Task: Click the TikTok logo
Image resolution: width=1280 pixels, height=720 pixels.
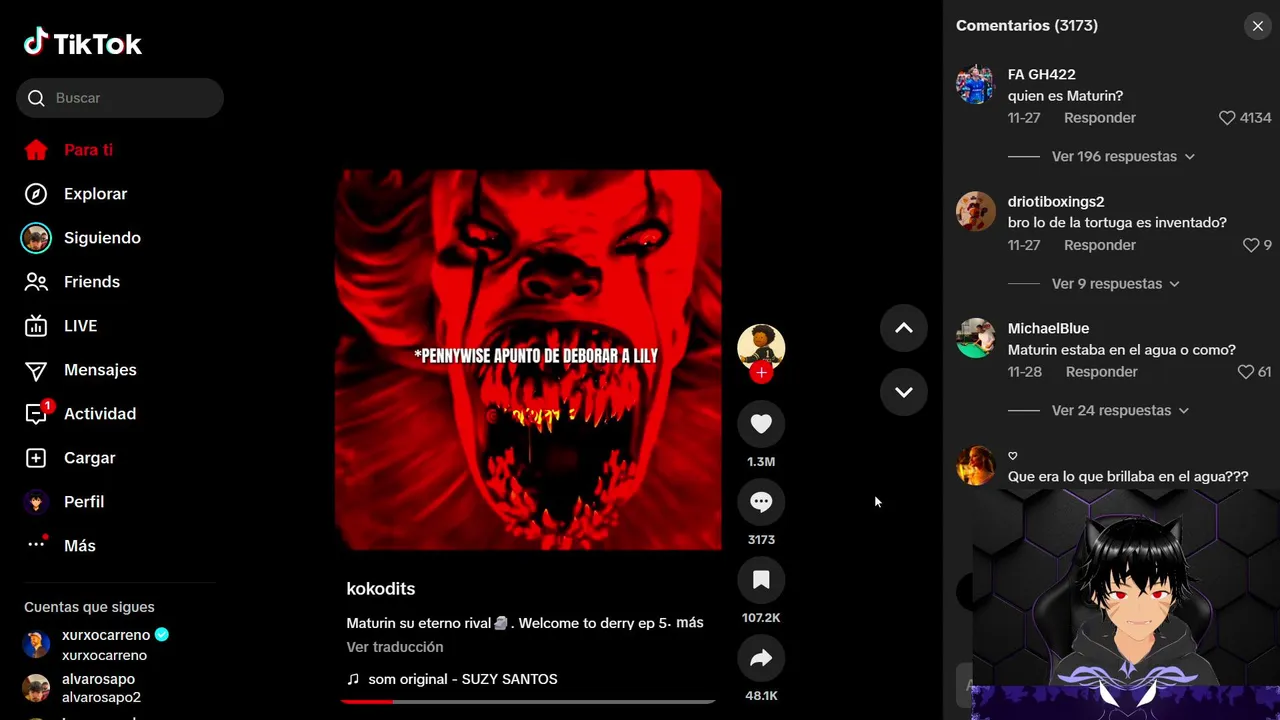Action: [83, 42]
